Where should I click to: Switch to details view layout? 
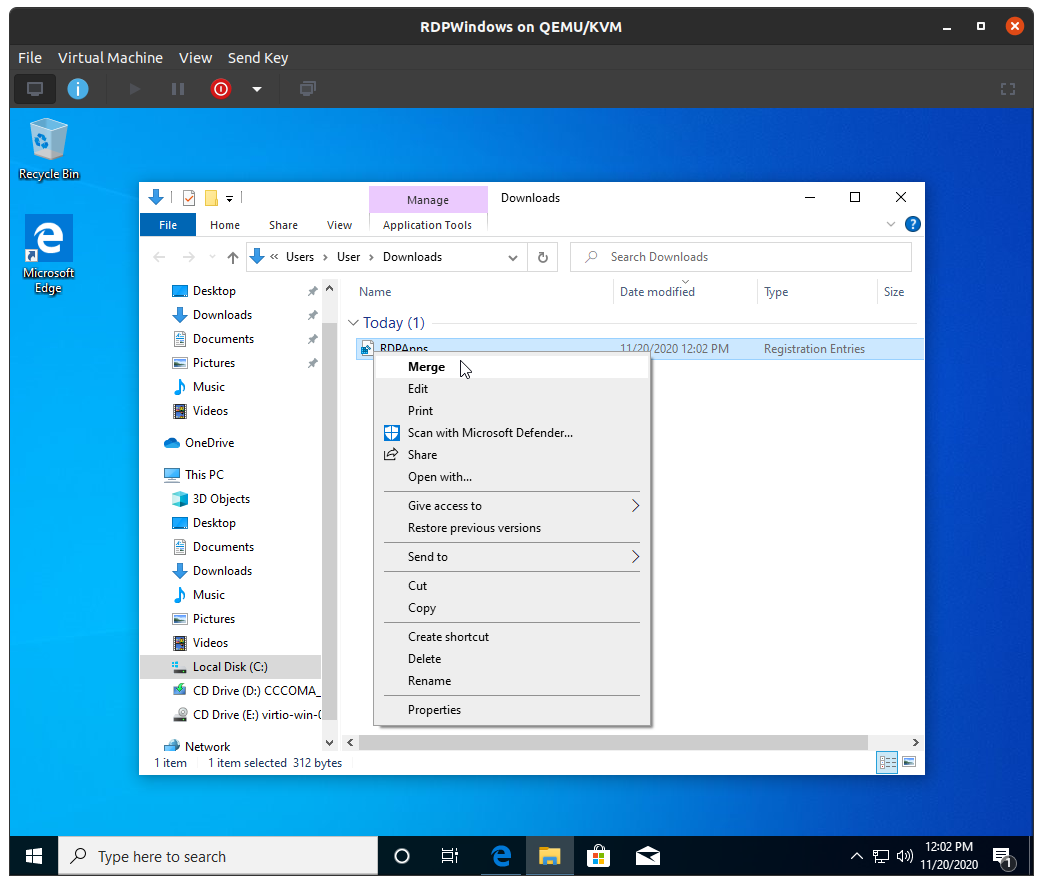coord(887,762)
